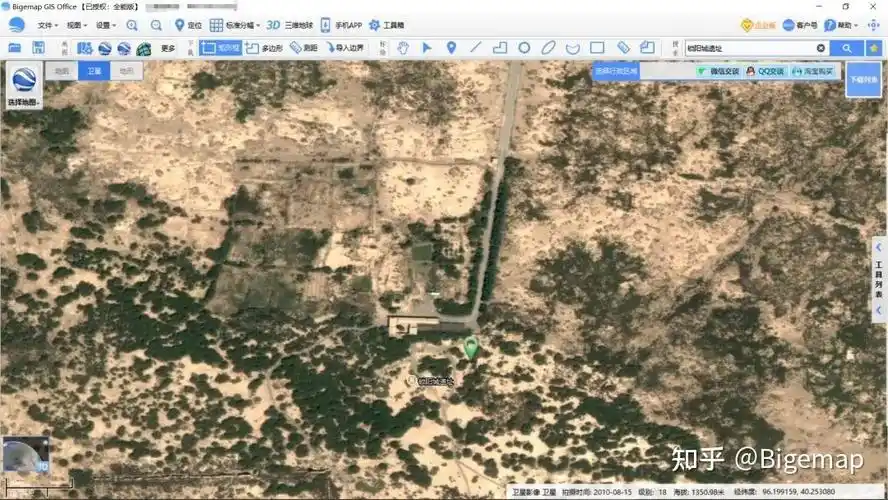The image size is (888, 500).
Task: Select the line drawing tool
Action: 475,47
